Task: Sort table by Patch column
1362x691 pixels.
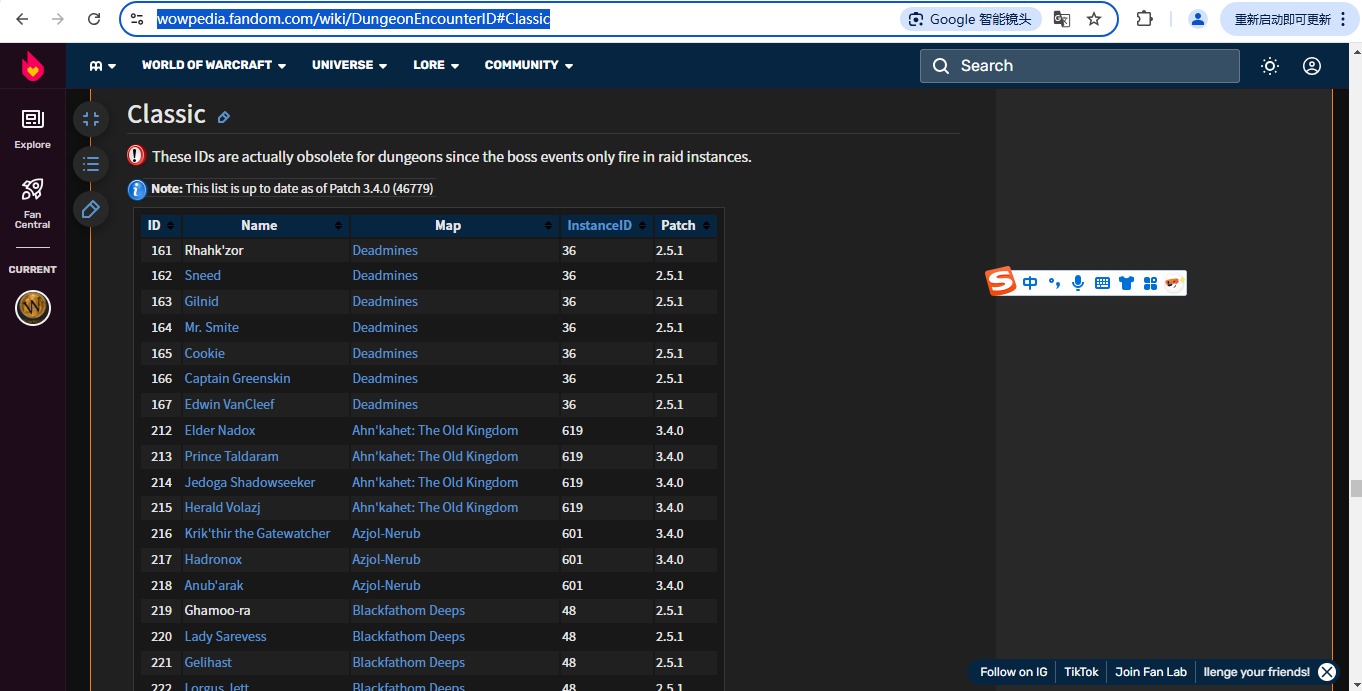Action: [686, 226]
